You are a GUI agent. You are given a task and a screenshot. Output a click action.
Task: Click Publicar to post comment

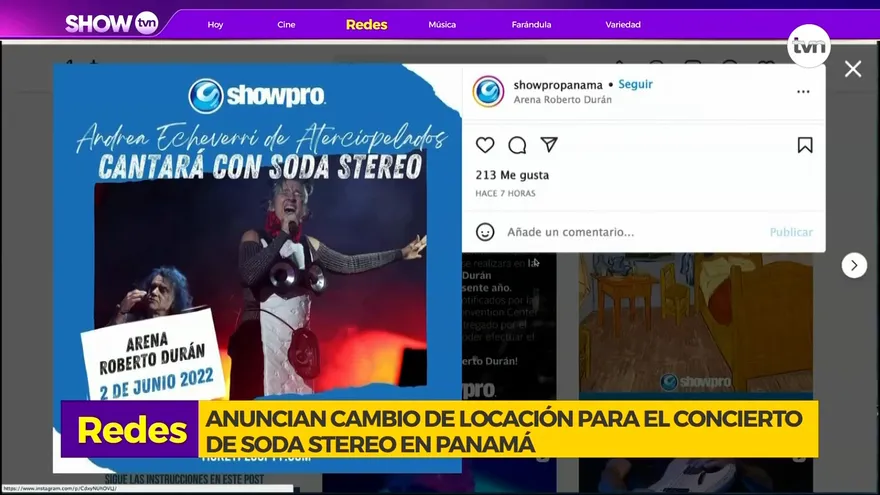point(791,232)
